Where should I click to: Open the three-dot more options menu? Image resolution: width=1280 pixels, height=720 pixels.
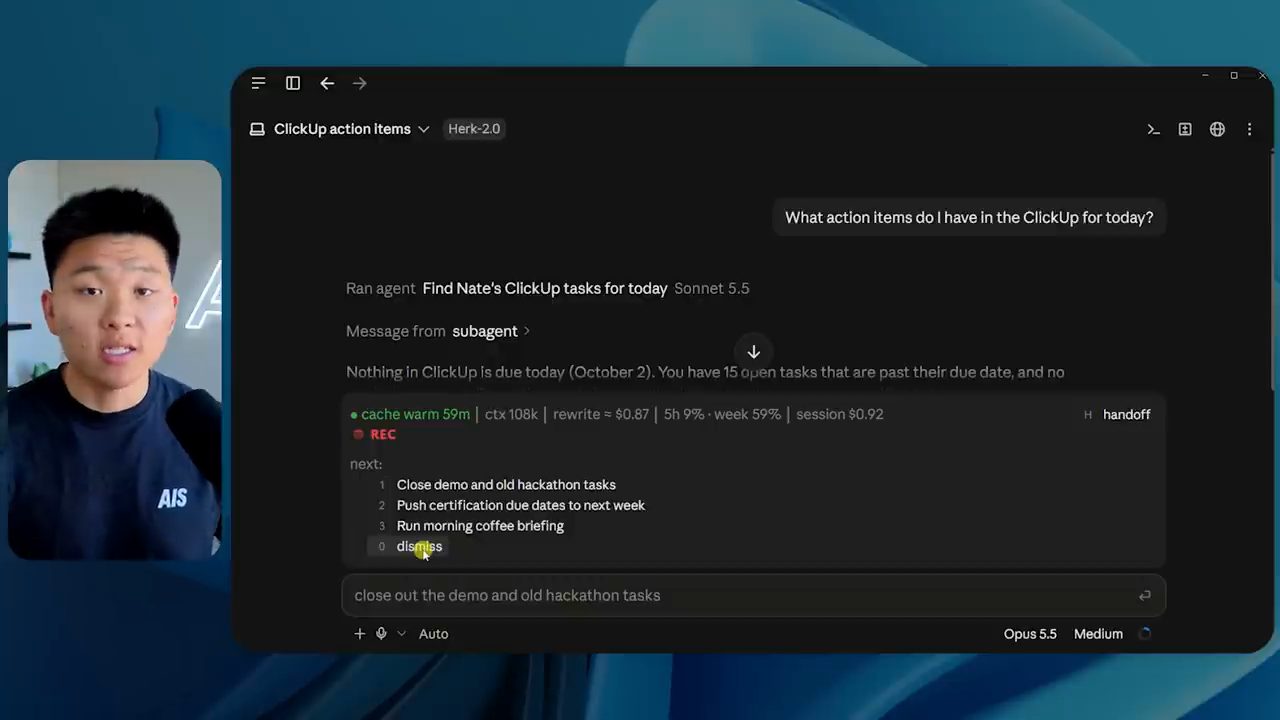tap(1249, 129)
